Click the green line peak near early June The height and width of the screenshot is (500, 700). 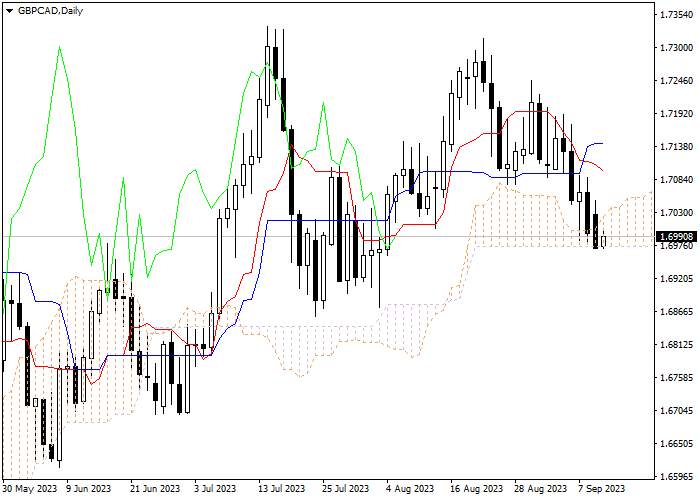click(59, 47)
